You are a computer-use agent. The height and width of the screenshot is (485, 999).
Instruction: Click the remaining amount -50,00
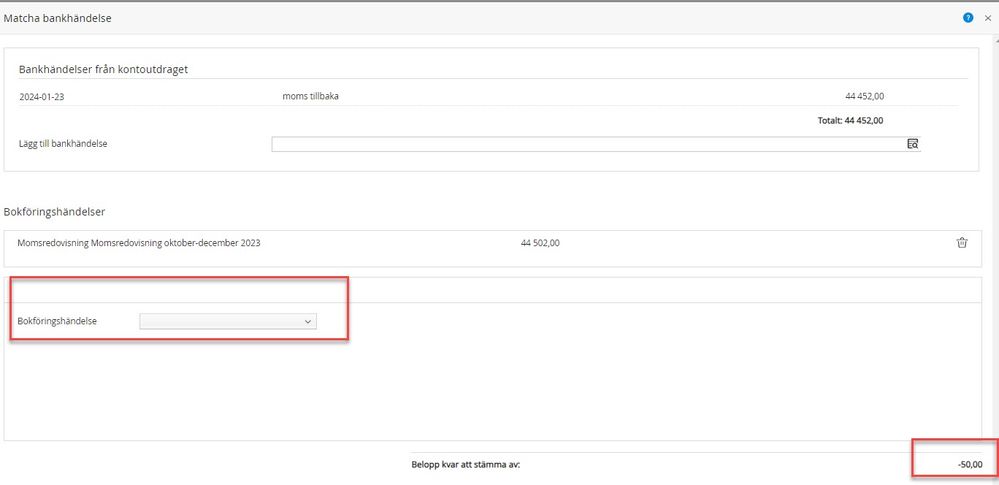pyautogui.click(x=969, y=464)
